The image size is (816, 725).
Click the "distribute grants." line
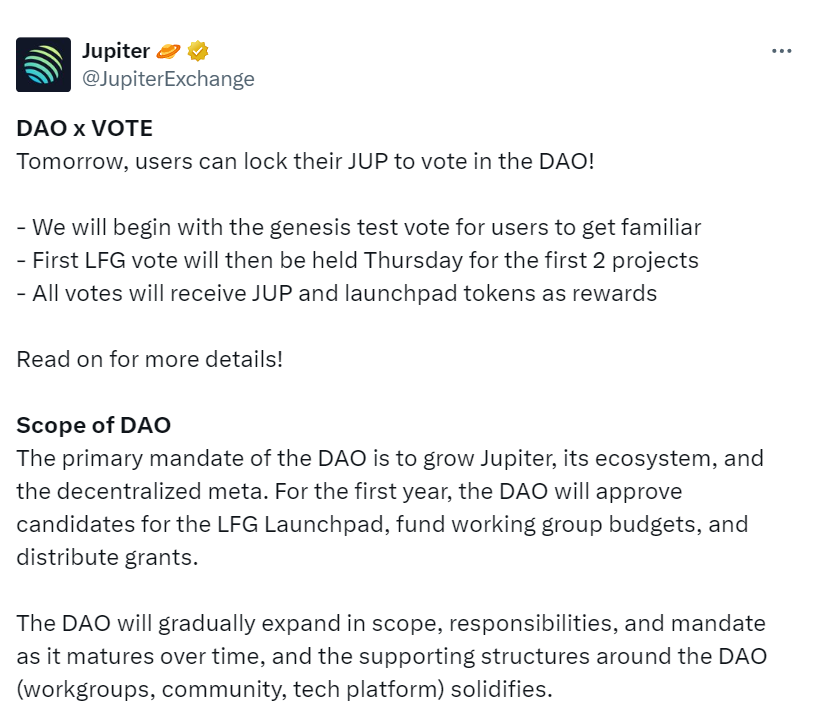[107, 557]
